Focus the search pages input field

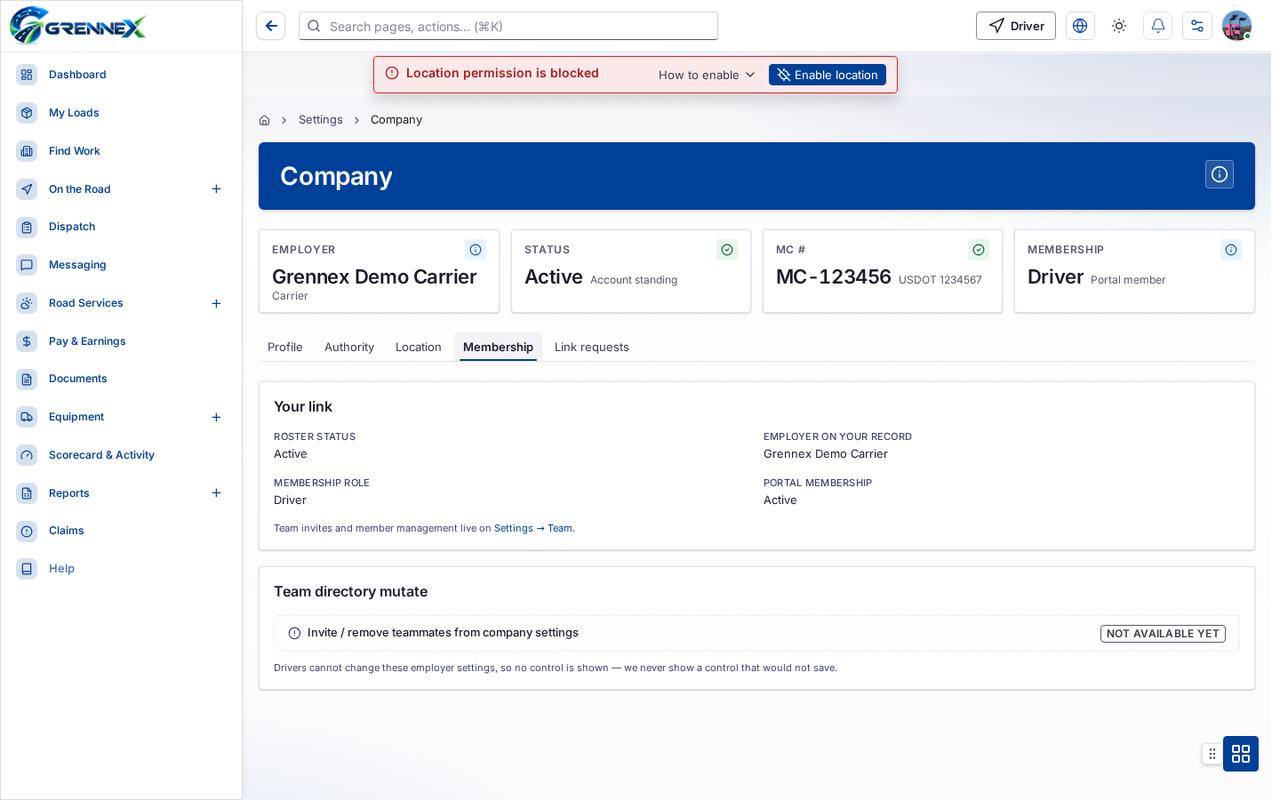click(508, 26)
